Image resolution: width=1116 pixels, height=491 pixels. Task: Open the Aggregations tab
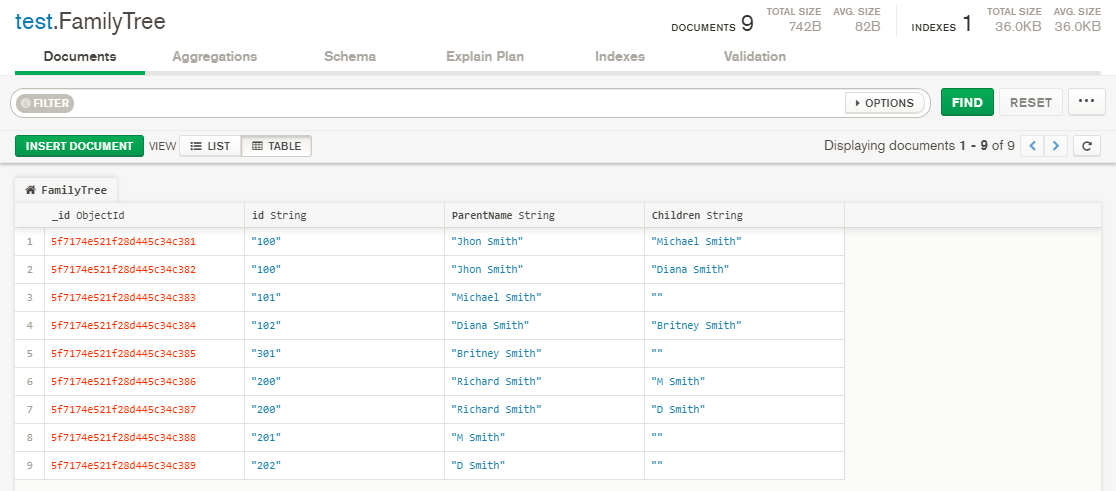214,57
